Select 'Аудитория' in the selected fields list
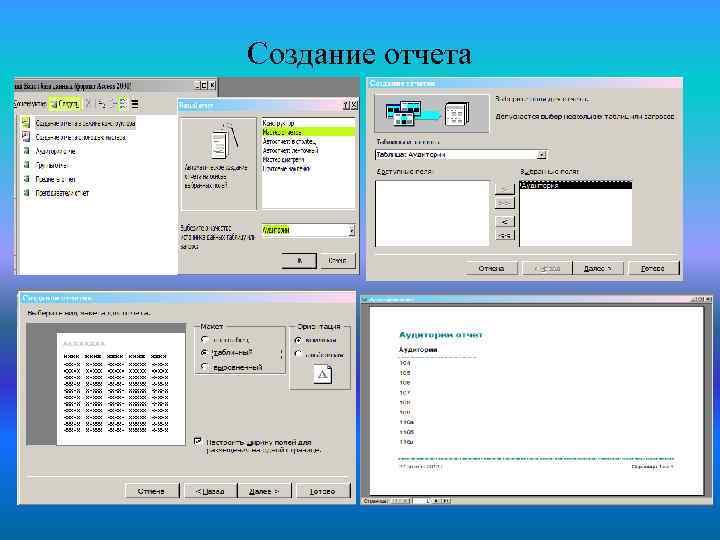 coord(576,186)
